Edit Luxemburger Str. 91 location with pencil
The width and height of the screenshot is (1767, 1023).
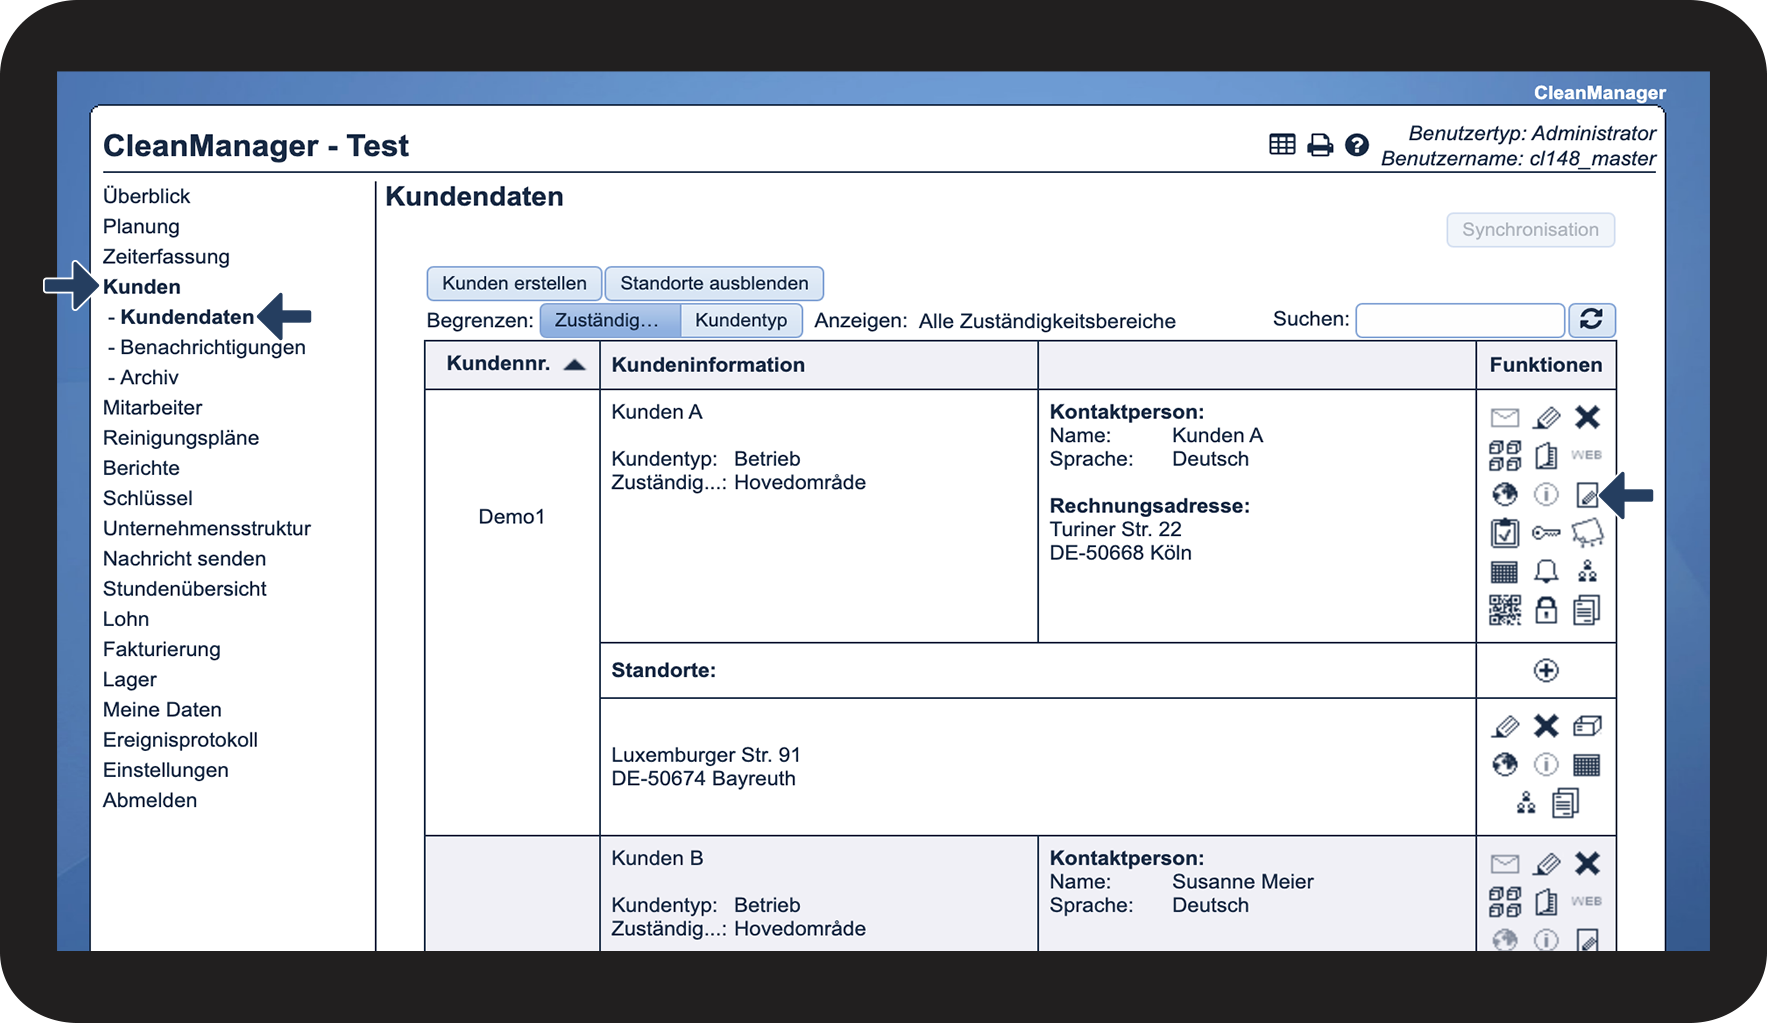coord(1505,726)
